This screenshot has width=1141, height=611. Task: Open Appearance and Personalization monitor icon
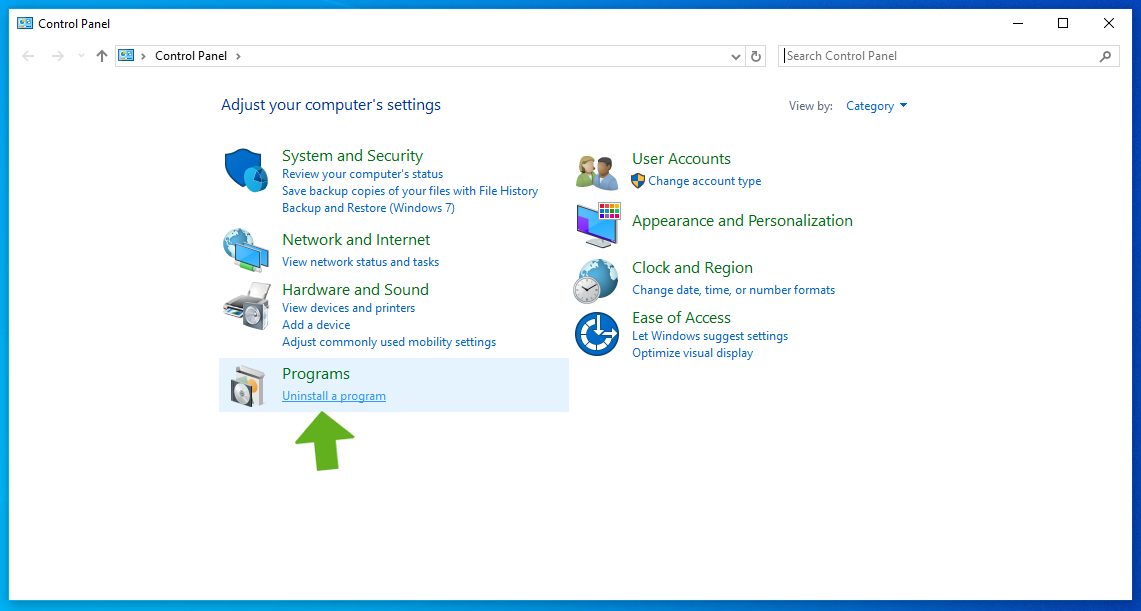point(597,224)
